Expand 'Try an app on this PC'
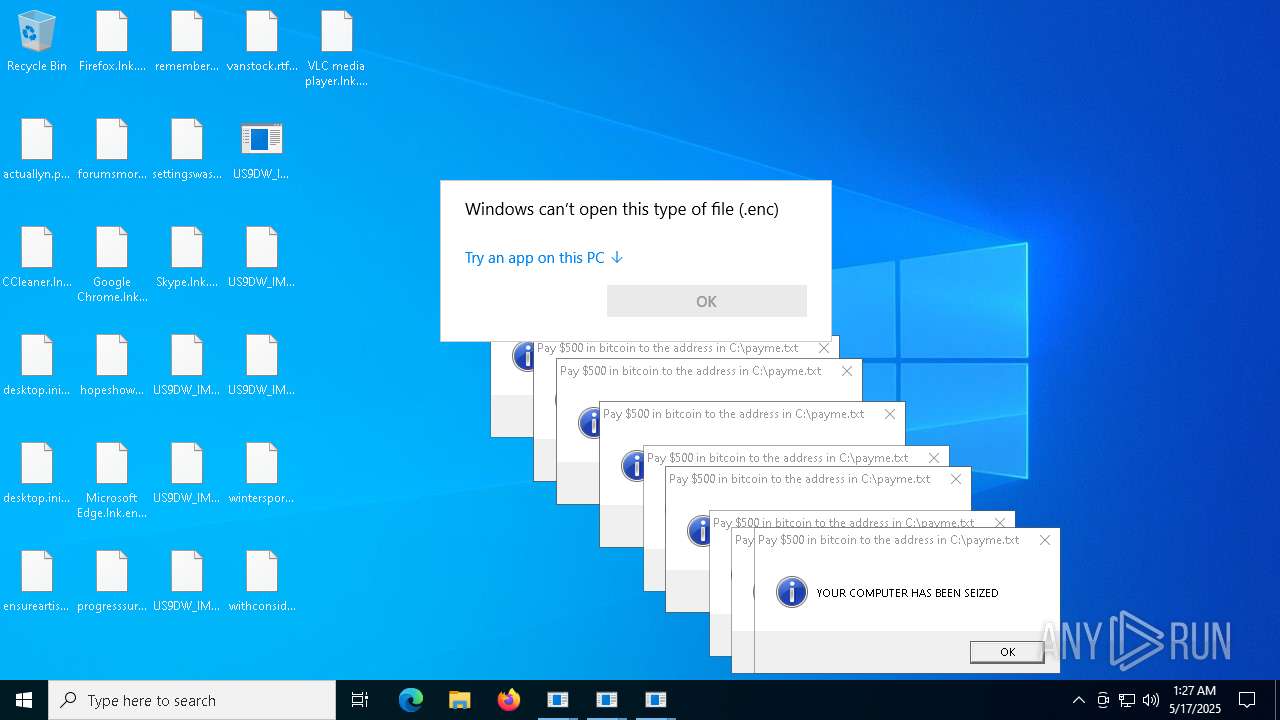 point(544,257)
